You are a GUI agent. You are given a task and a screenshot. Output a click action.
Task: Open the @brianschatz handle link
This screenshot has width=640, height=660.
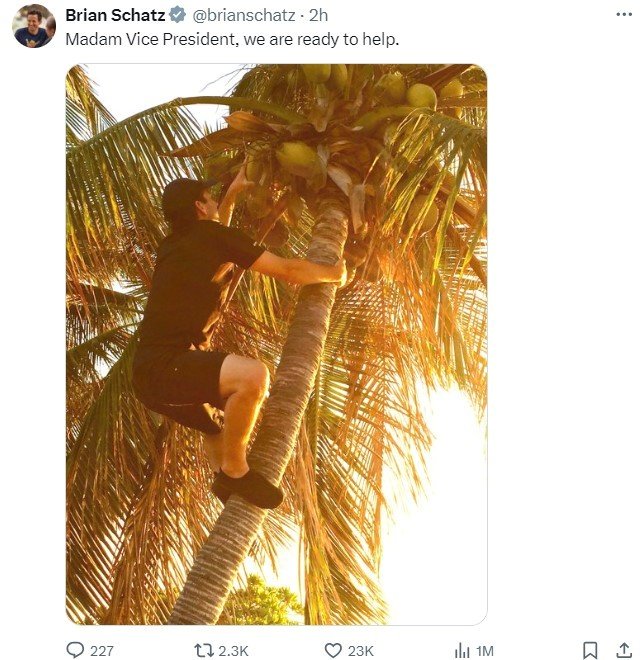point(241,15)
